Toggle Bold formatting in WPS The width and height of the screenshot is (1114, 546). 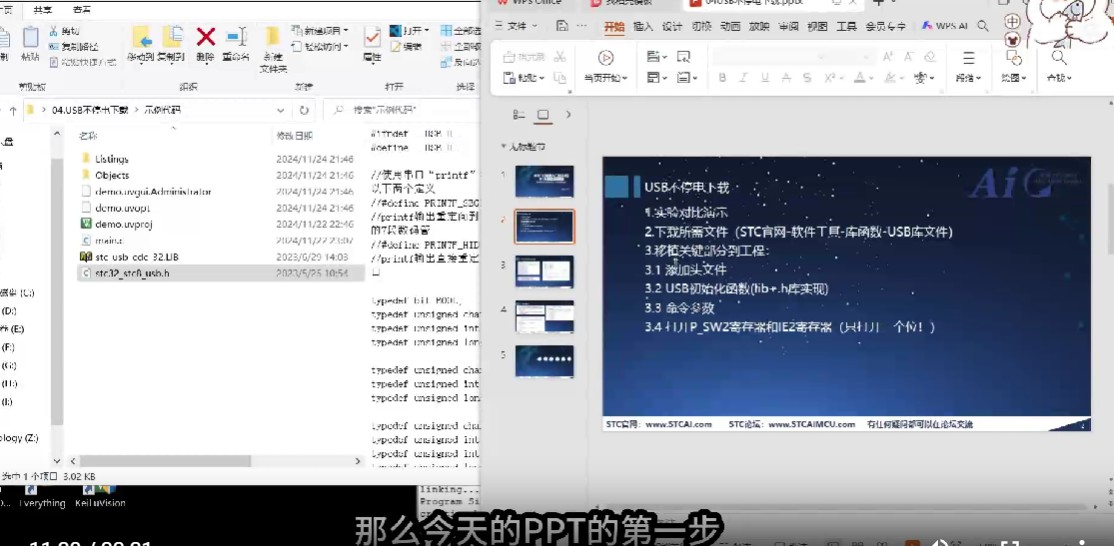tap(722, 78)
